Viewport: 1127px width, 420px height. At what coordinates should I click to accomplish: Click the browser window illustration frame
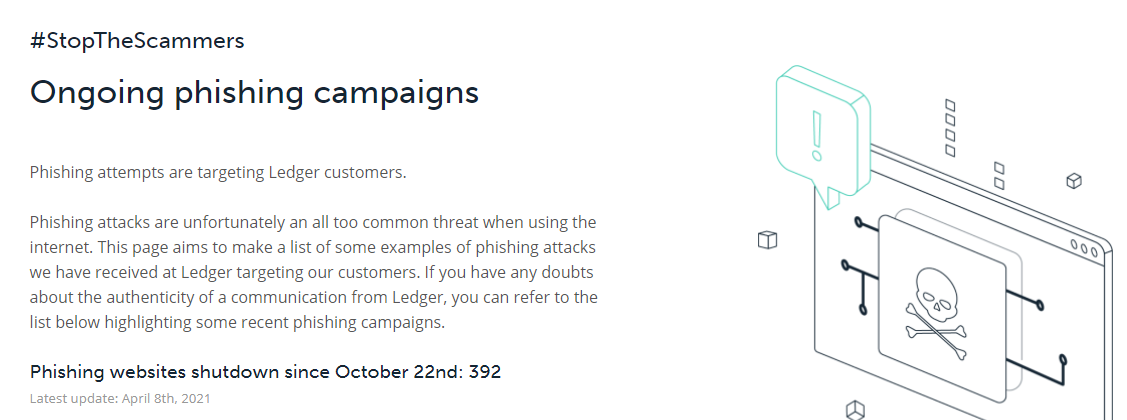963,280
